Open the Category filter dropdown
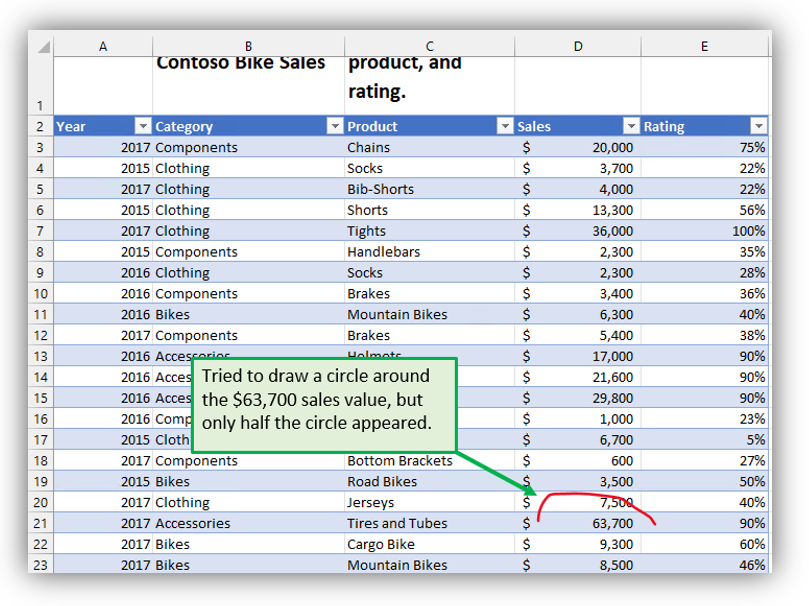 (334, 126)
